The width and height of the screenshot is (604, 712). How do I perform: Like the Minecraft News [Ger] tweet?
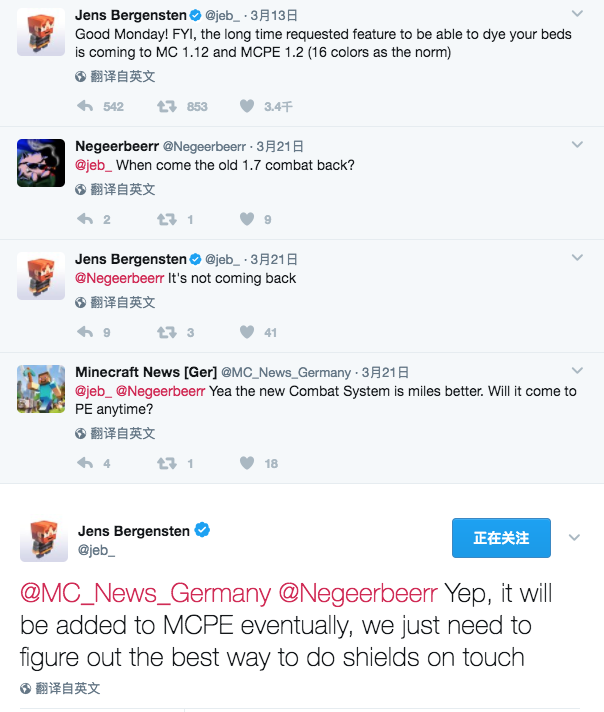[x=247, y=463]
